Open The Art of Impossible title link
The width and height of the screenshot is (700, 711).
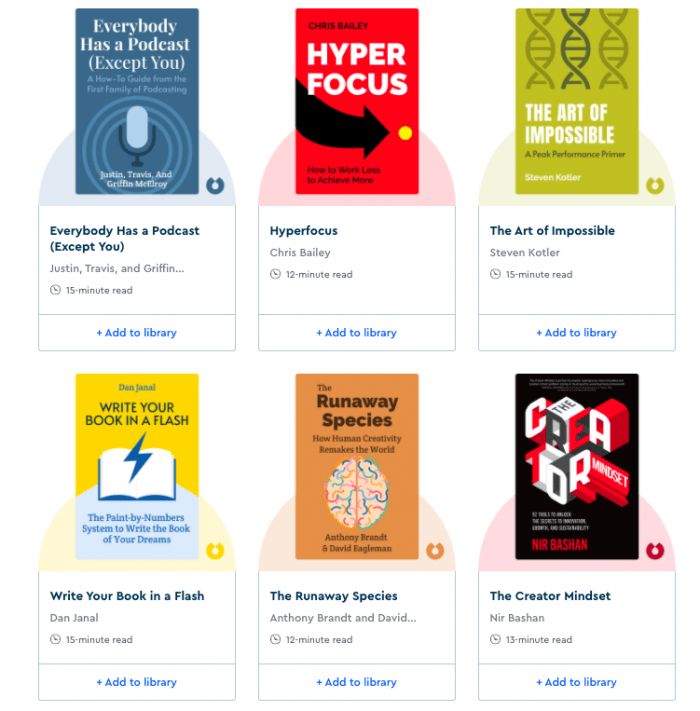point(552,231)
